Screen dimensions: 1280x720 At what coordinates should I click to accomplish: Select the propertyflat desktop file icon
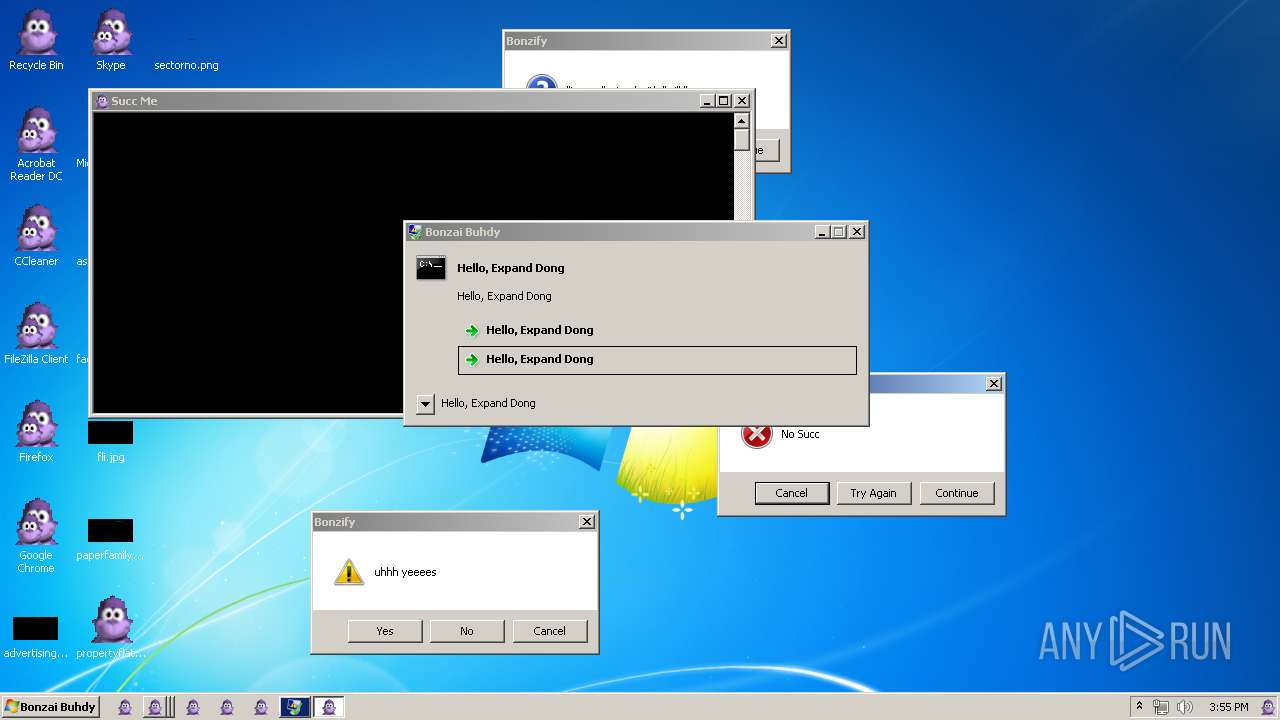tap(111, 628)
